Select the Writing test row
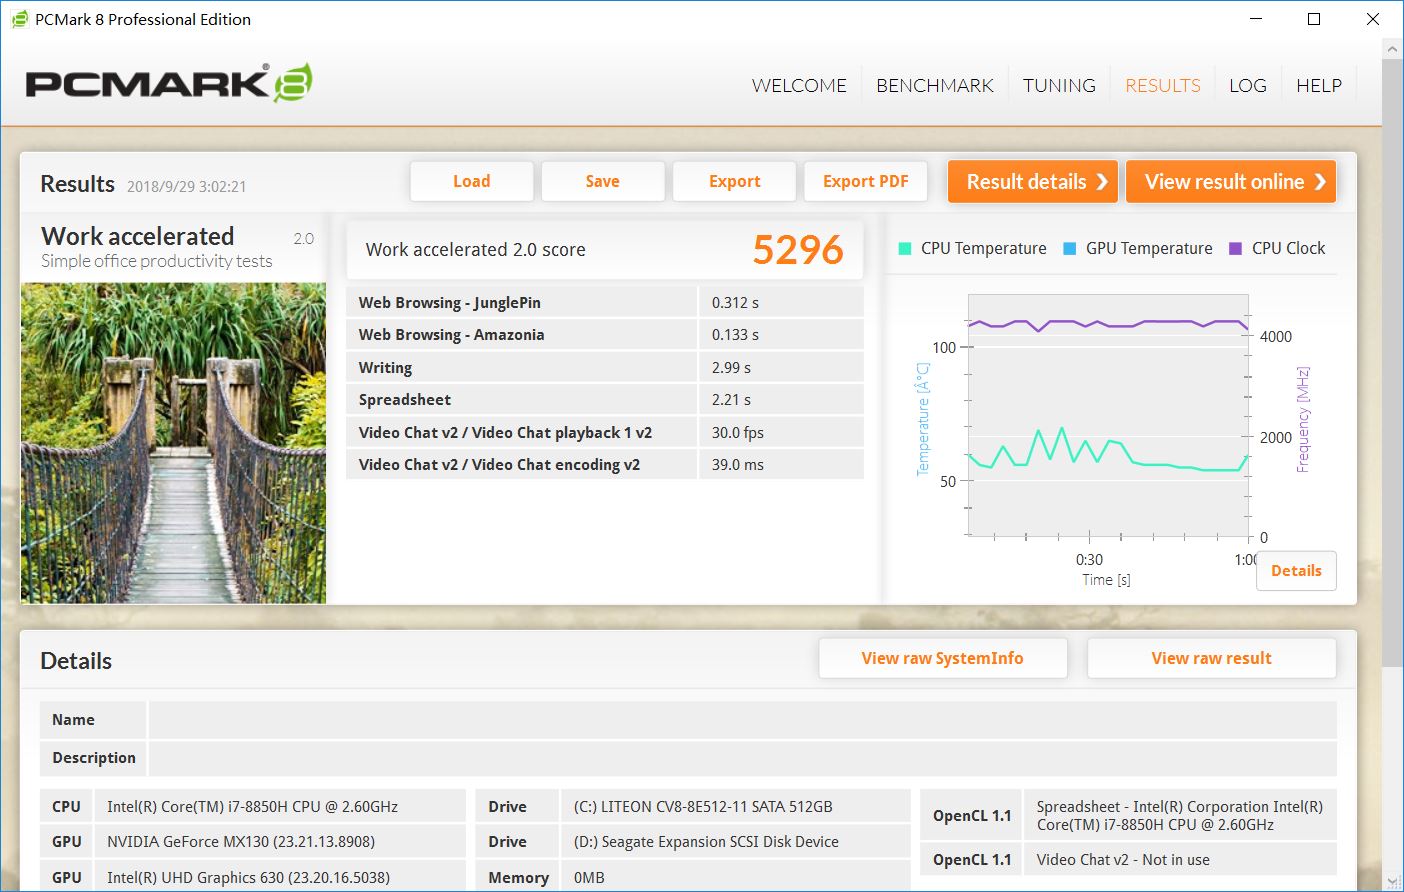Image resolution: width=1404 pixels, height=892 pixels. point(605,367)
